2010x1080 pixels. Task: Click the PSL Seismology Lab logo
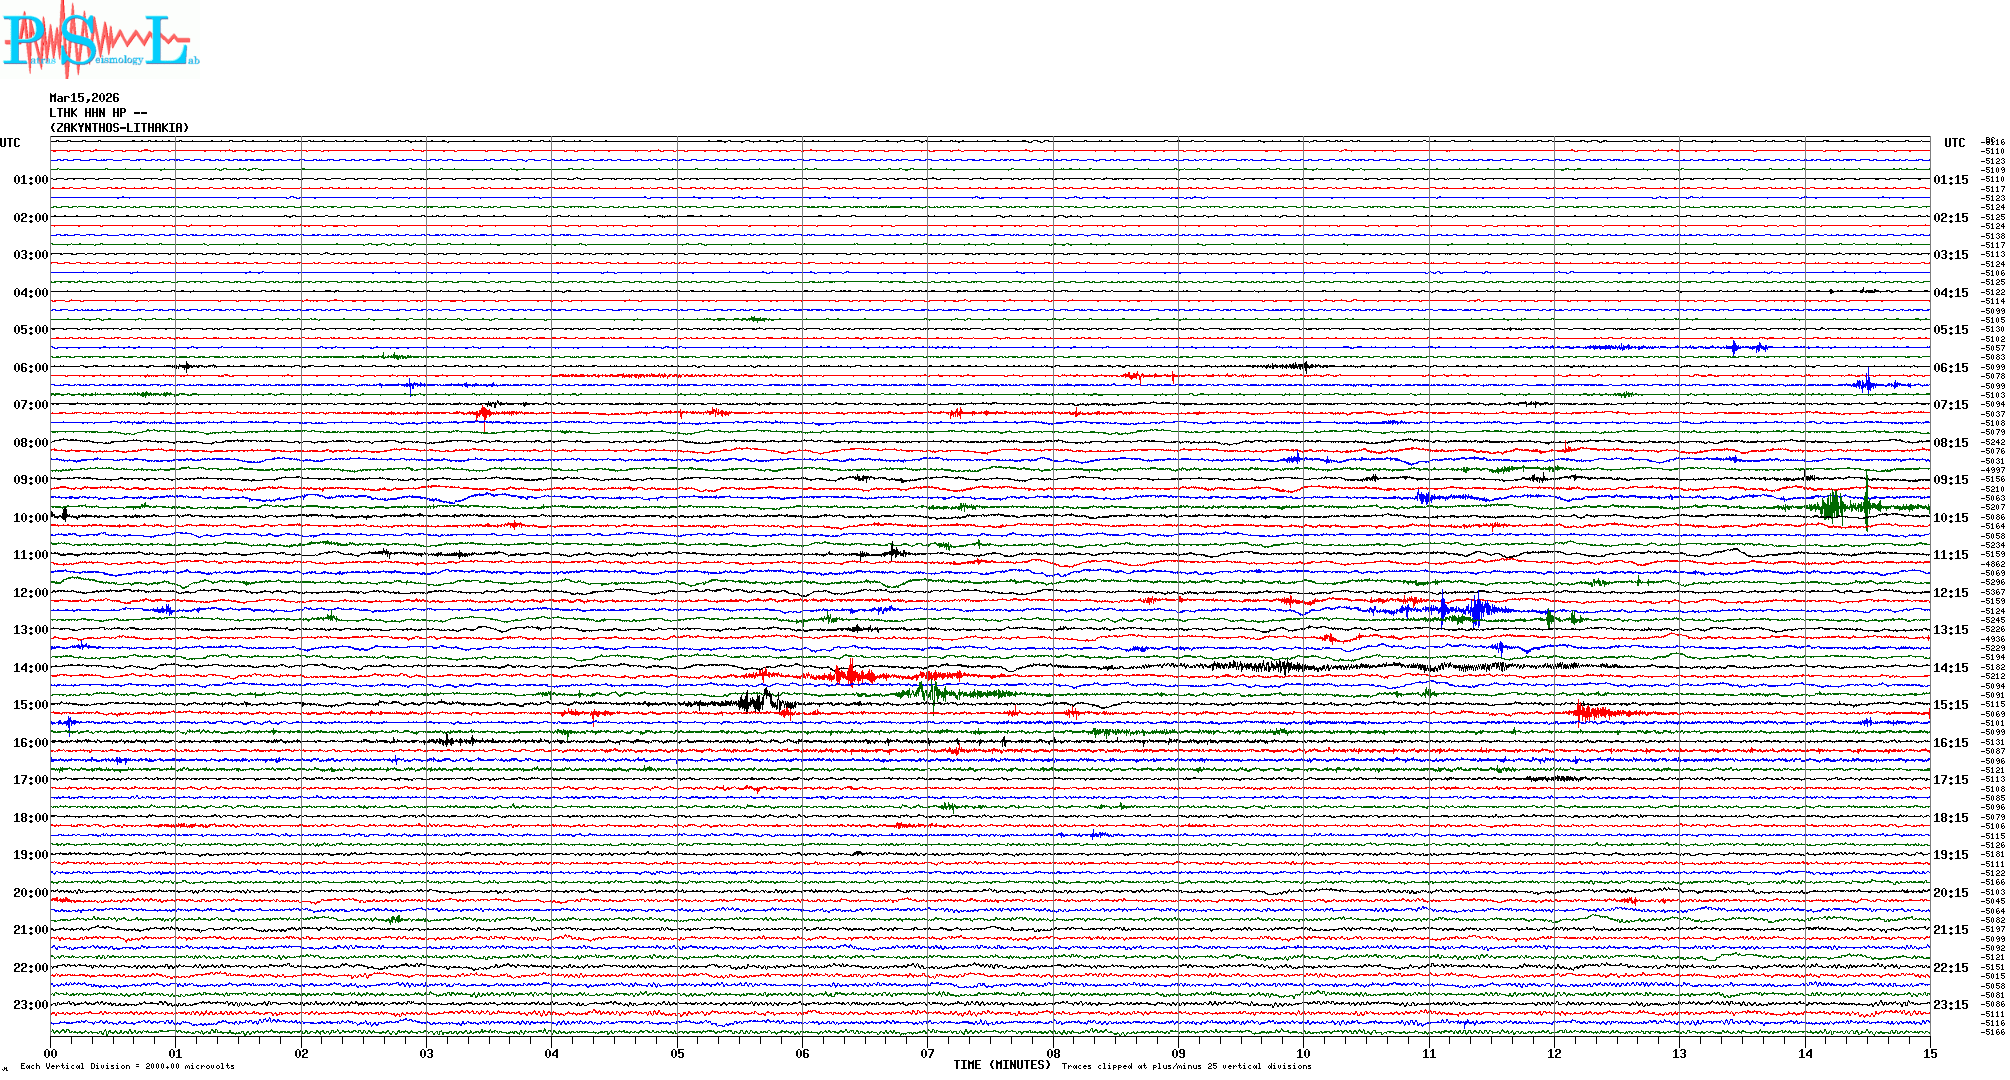[98, 40]
